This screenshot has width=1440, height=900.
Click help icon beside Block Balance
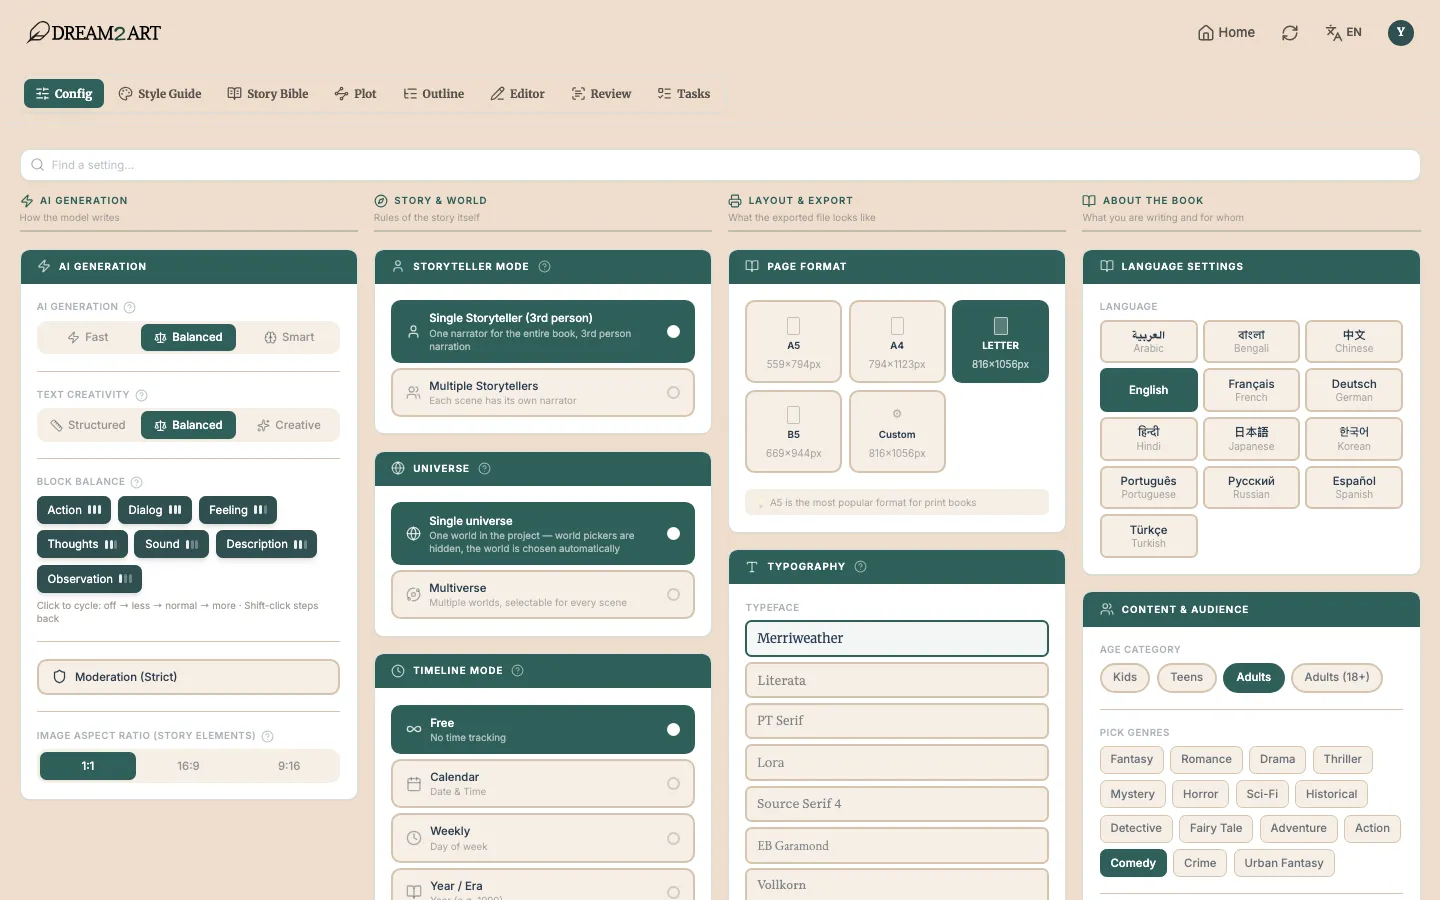[137, 482]
